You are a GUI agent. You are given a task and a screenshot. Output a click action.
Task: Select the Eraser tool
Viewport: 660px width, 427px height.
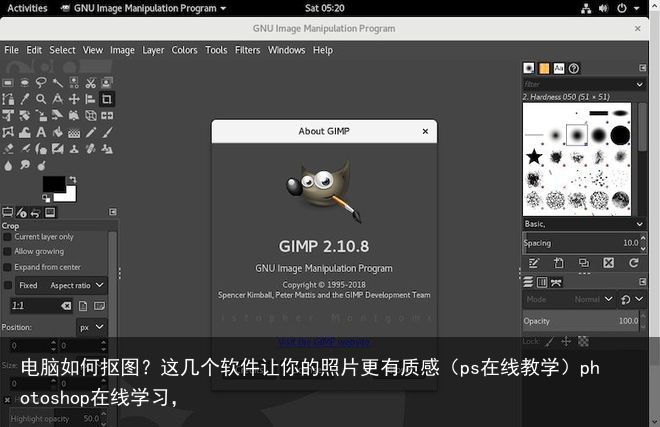8,149
